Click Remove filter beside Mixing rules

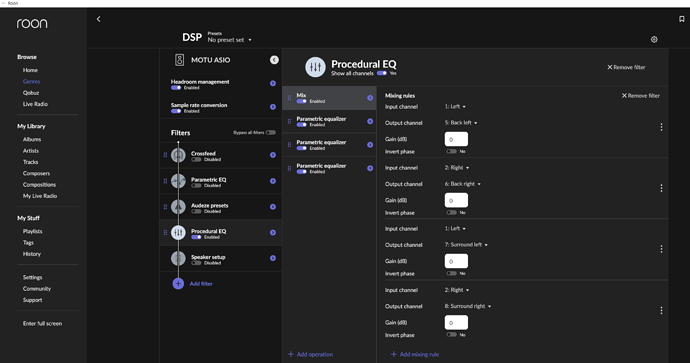tap(641, 95)
